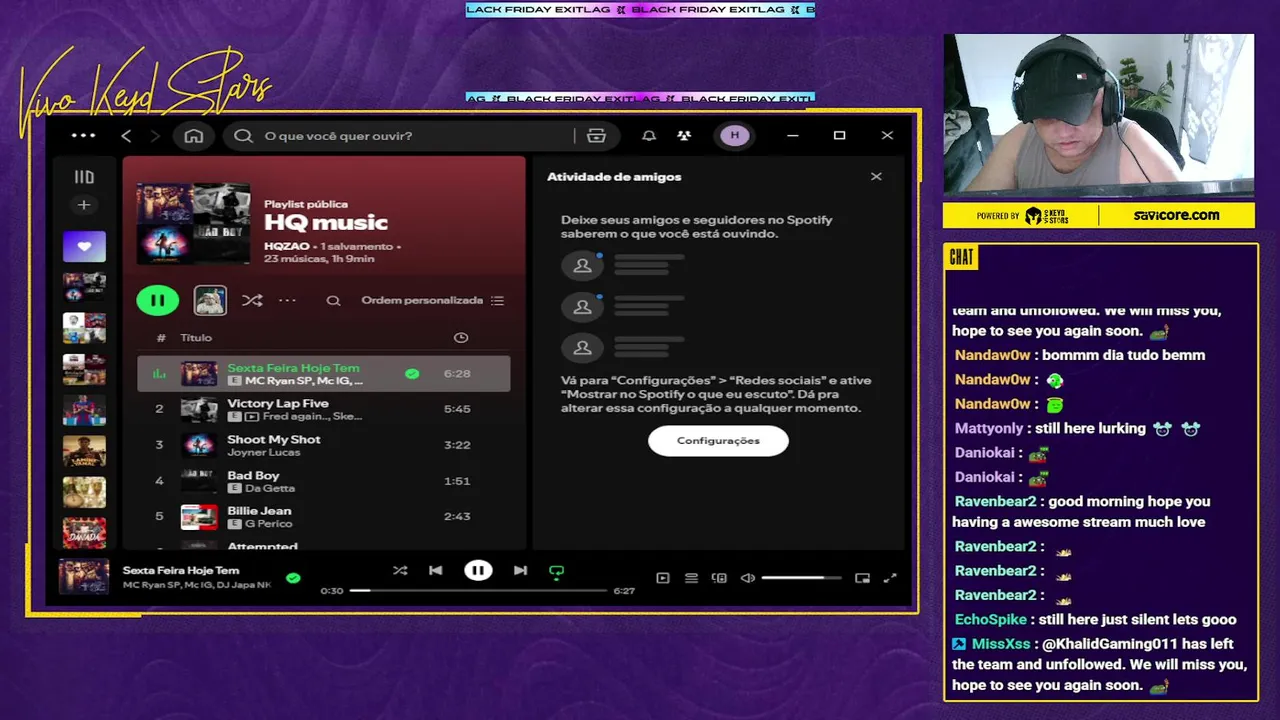
Task: Open more options dots for HQ music playlist
Action: click(x=287, y=300)
